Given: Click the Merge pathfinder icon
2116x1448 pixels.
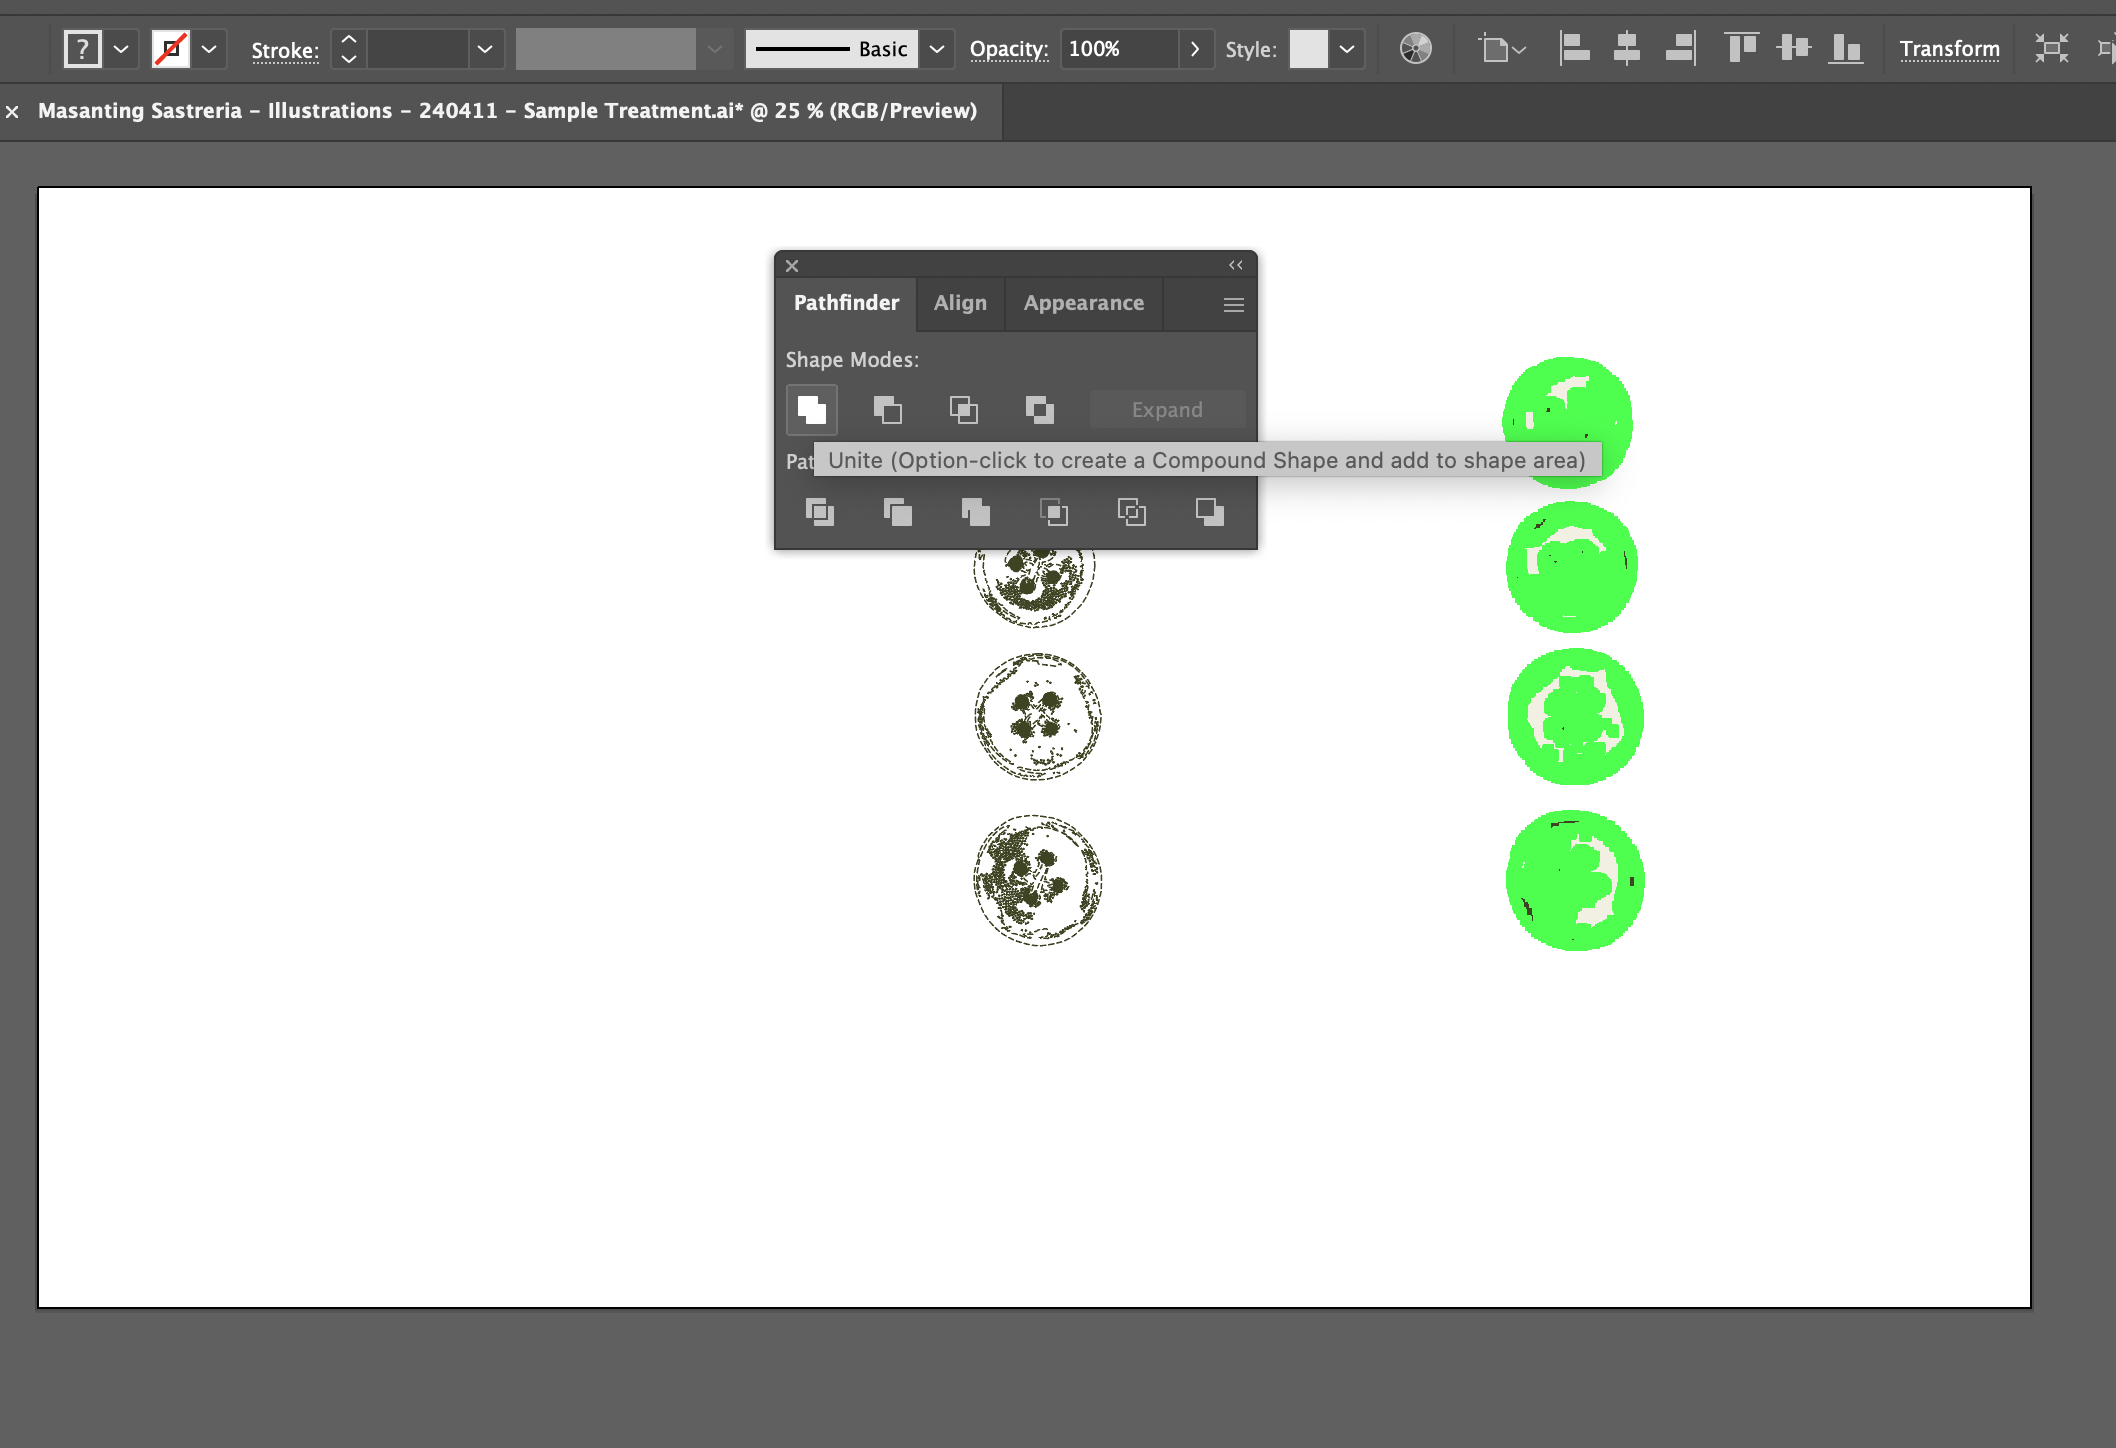Looking at the screenshot, I should 975,513.
